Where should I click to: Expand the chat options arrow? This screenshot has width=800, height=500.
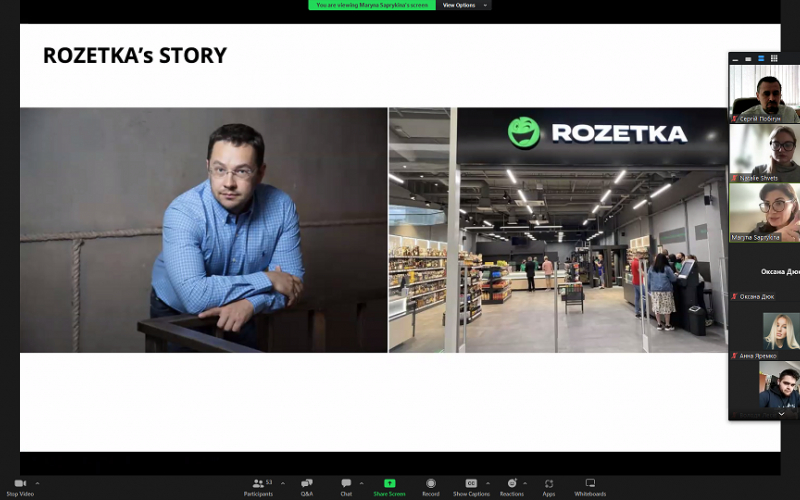coord(361,483)
